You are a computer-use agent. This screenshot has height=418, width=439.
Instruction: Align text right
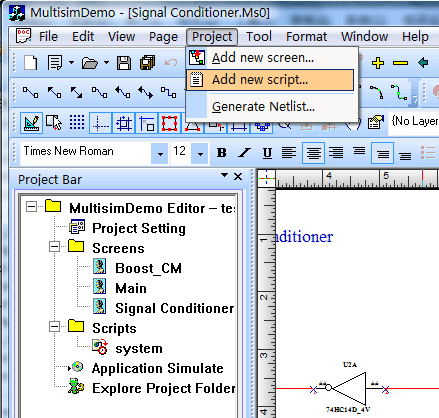tap(336, 153)
